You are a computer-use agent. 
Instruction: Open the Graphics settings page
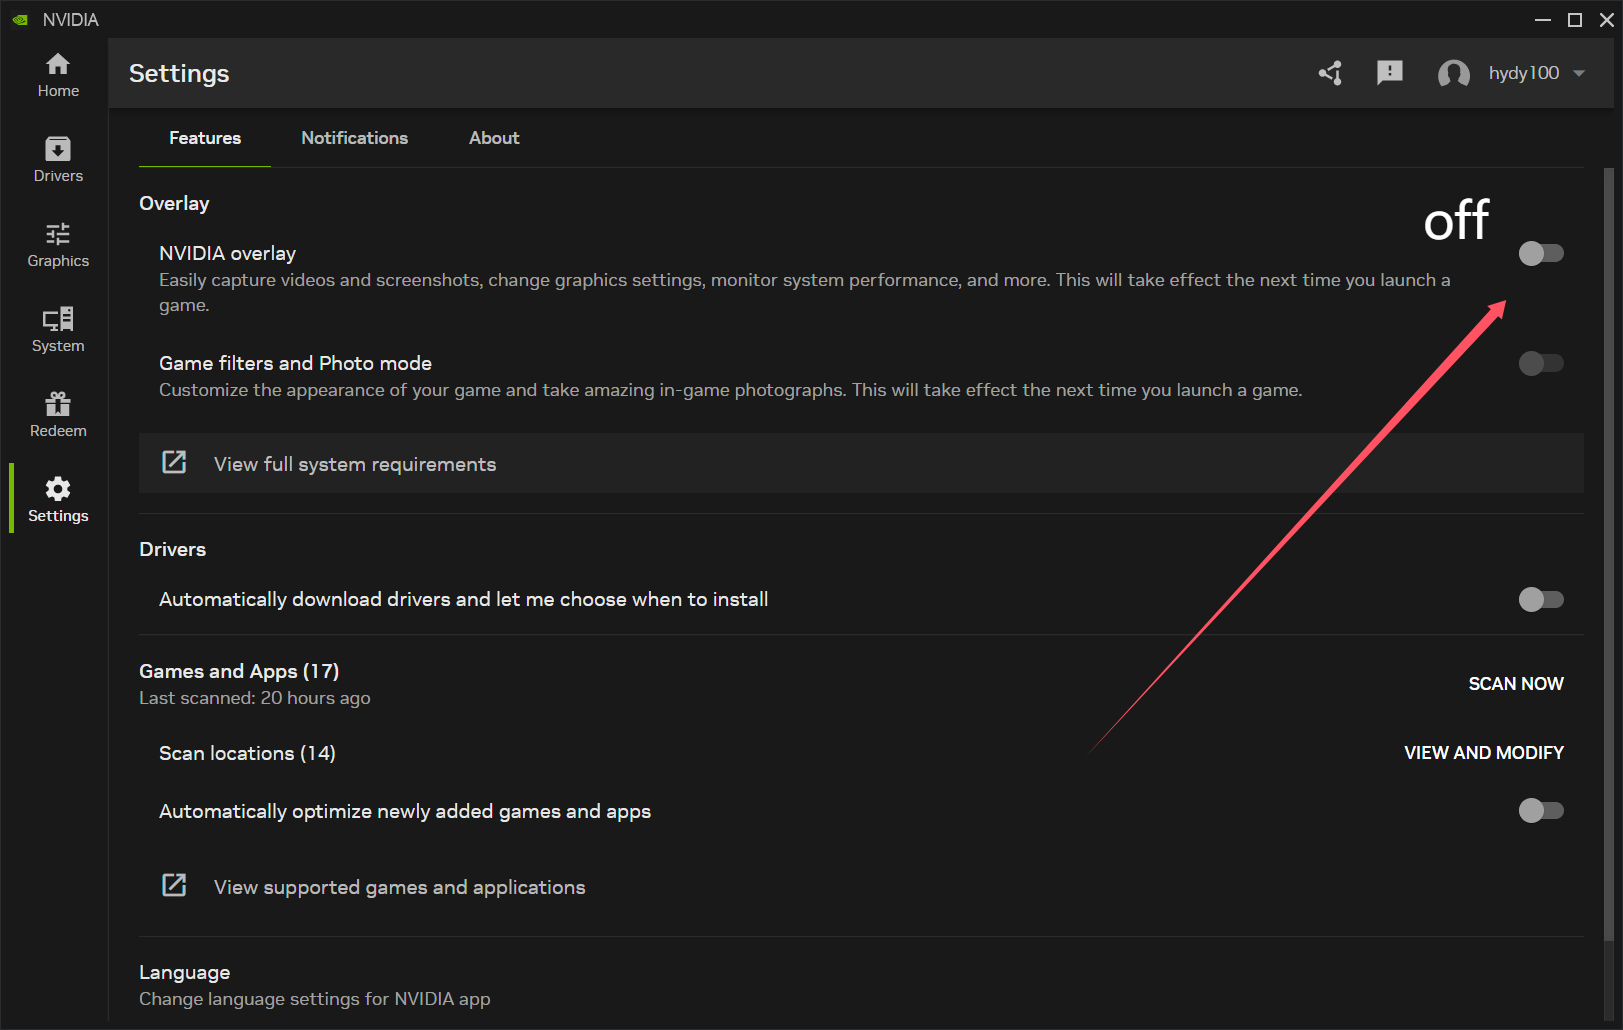click(58, 245)
